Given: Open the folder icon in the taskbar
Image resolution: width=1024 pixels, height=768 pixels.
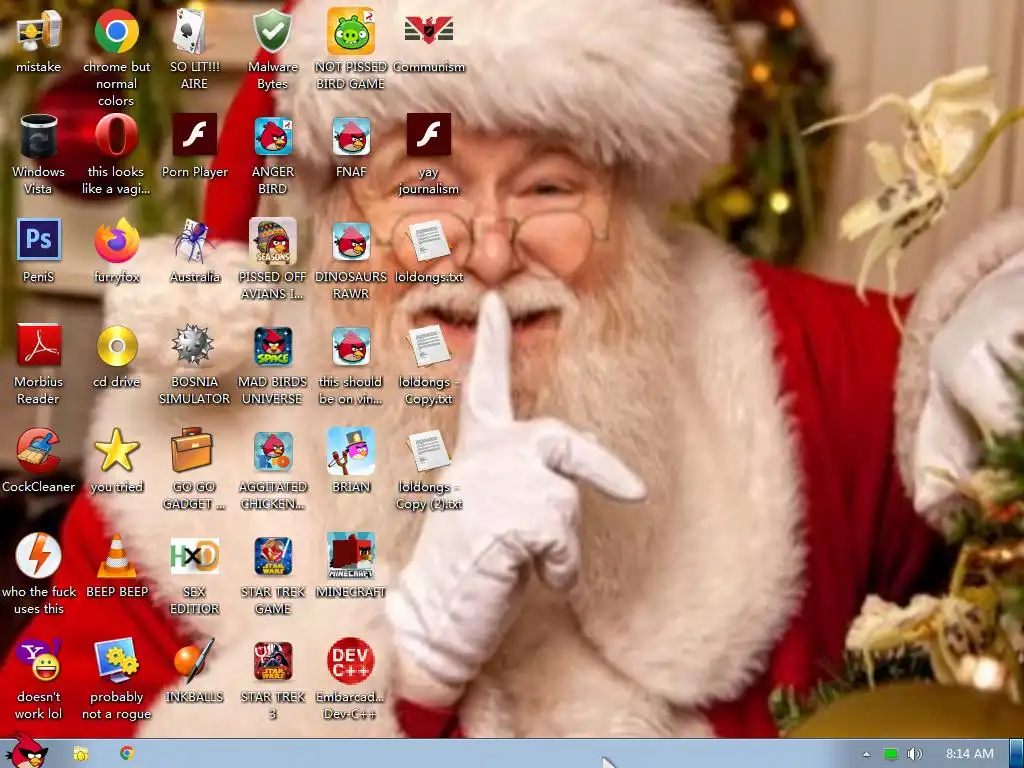Looking at the screenshot, I should pyautogui.click(x=80, y=754).
